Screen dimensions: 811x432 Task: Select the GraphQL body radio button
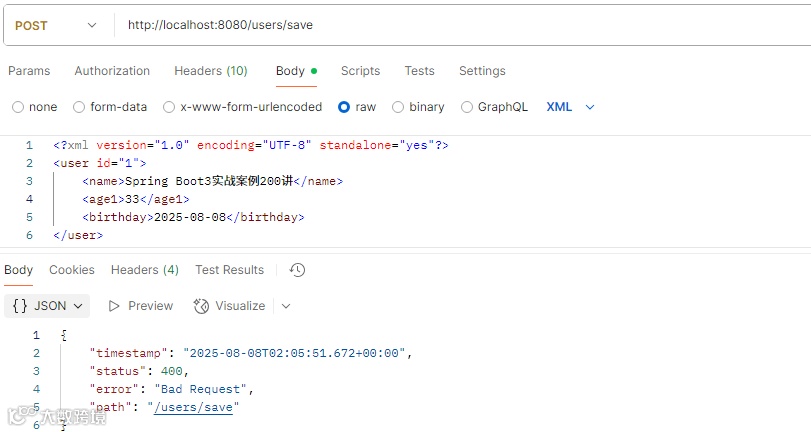[467, 107]
